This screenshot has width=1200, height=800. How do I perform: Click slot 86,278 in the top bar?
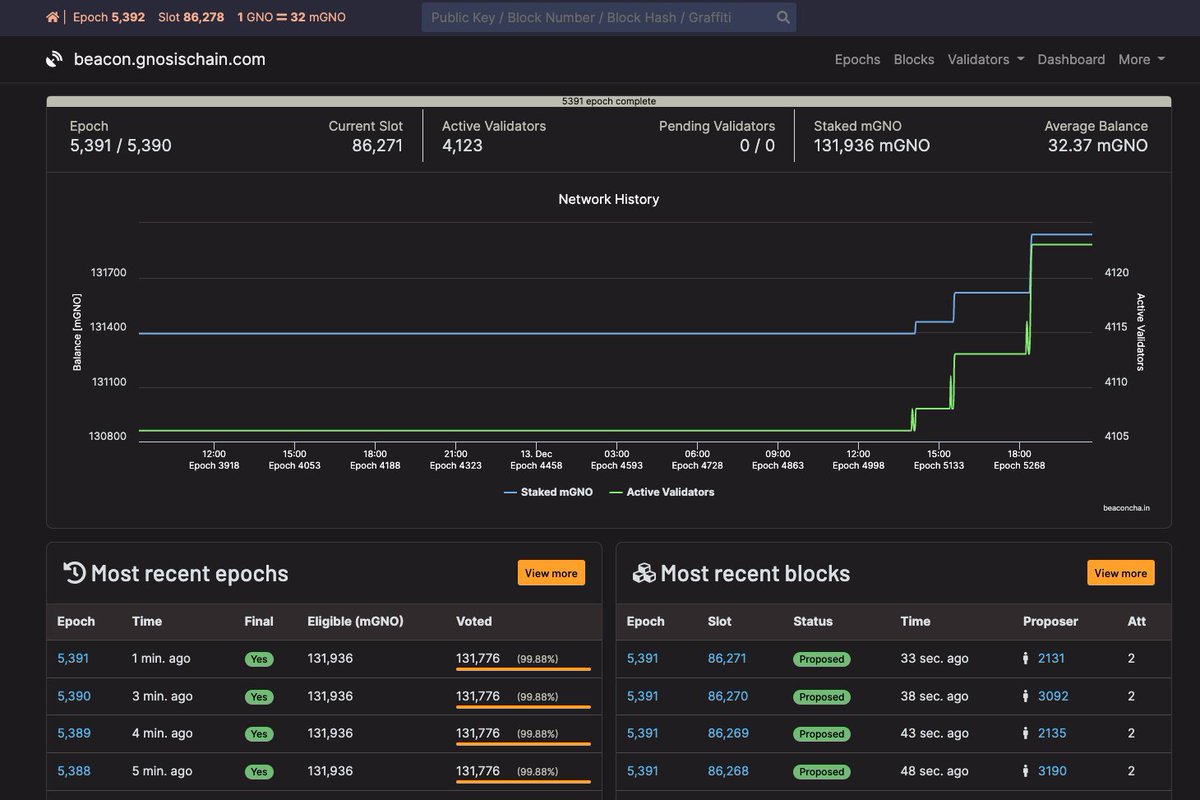click(x=191, y=17)
